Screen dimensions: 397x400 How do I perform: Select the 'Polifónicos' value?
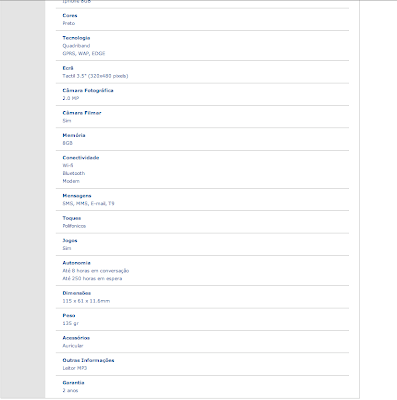pos(74,226)
